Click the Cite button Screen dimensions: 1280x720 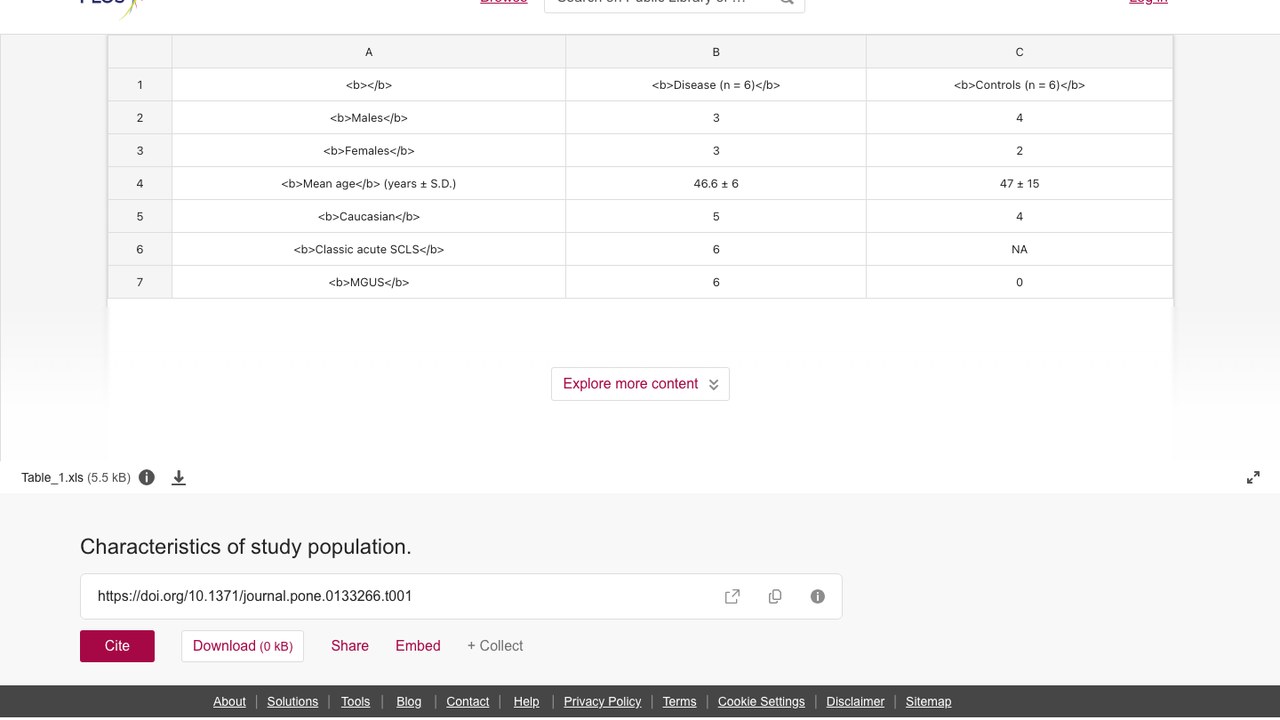point(117,646)
